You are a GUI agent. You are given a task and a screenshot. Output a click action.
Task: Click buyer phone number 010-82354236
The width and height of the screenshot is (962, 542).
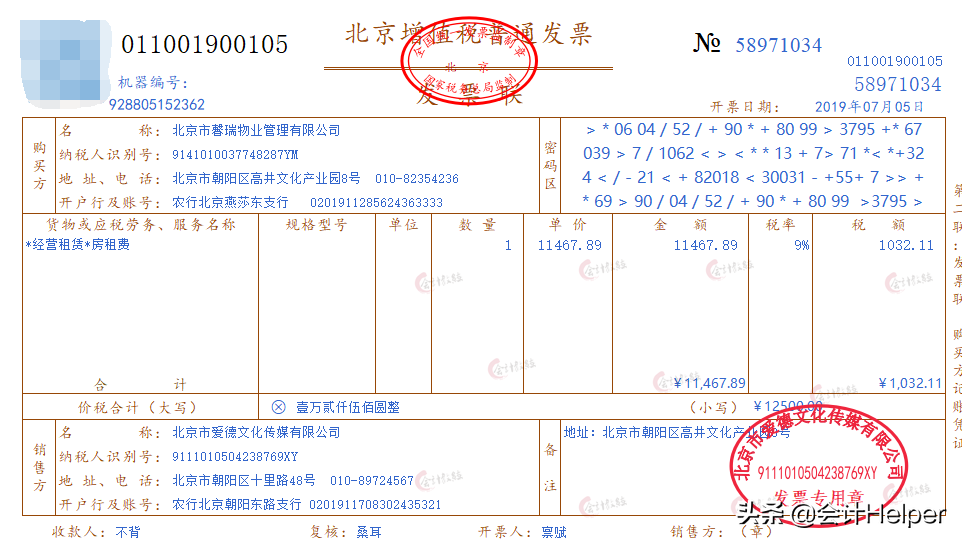tap(417, 179)
